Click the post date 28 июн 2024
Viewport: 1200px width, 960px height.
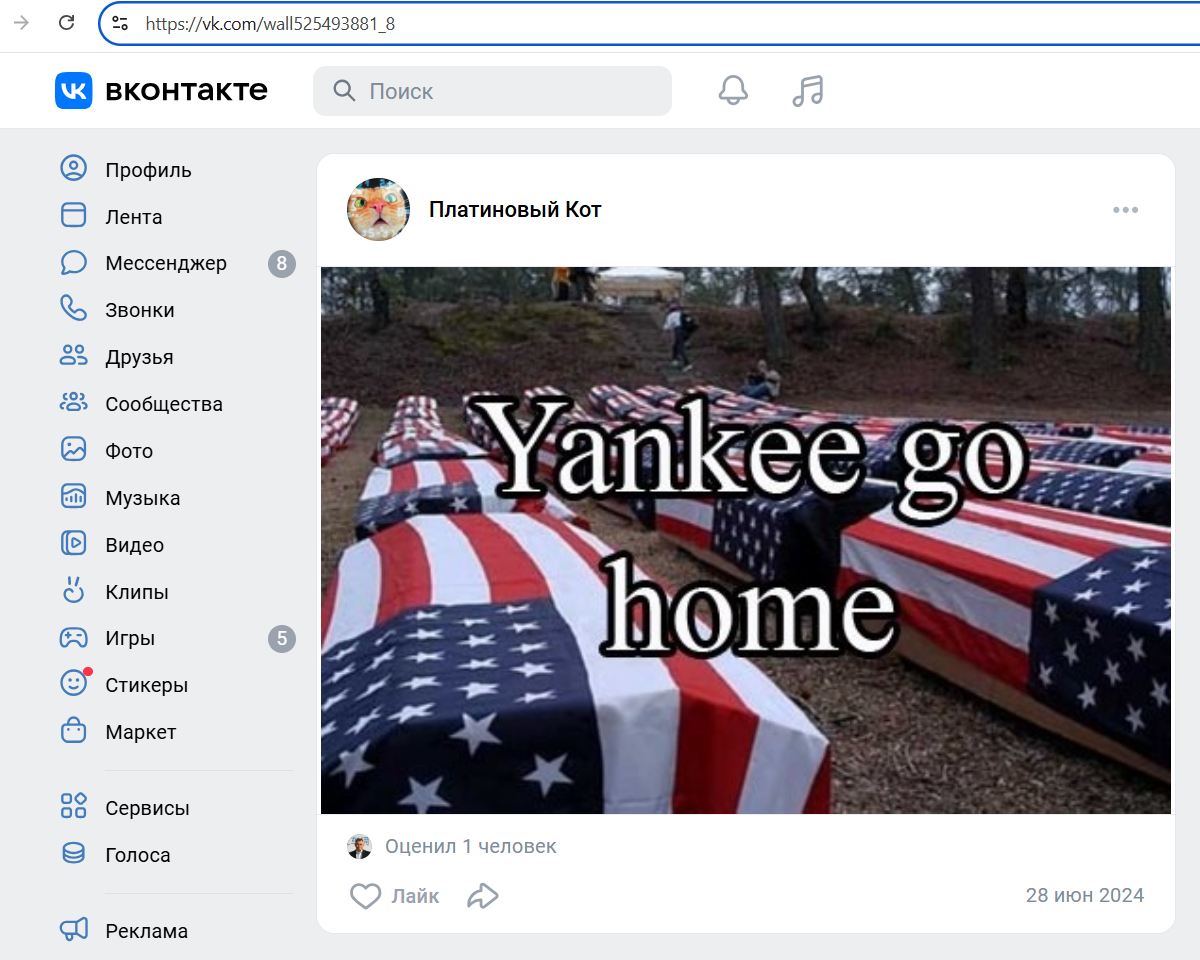coord(1084,895)
